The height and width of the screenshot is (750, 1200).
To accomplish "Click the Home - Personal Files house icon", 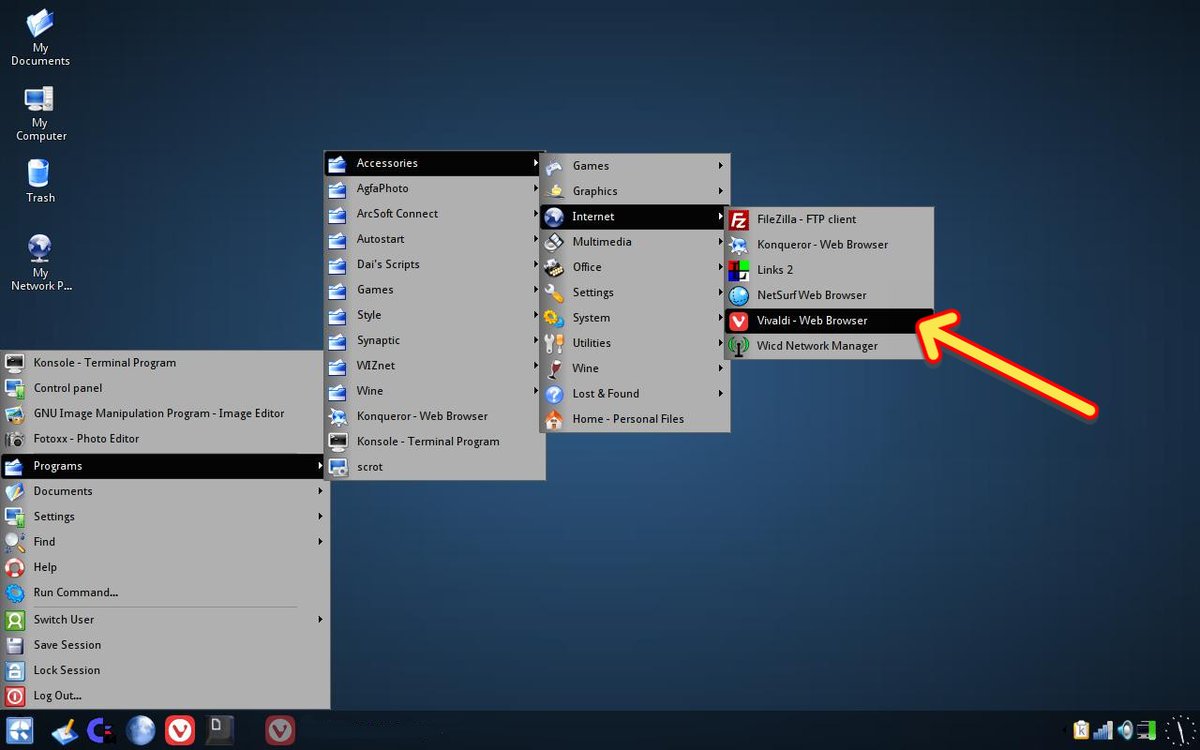I will (x=554, y=419).
